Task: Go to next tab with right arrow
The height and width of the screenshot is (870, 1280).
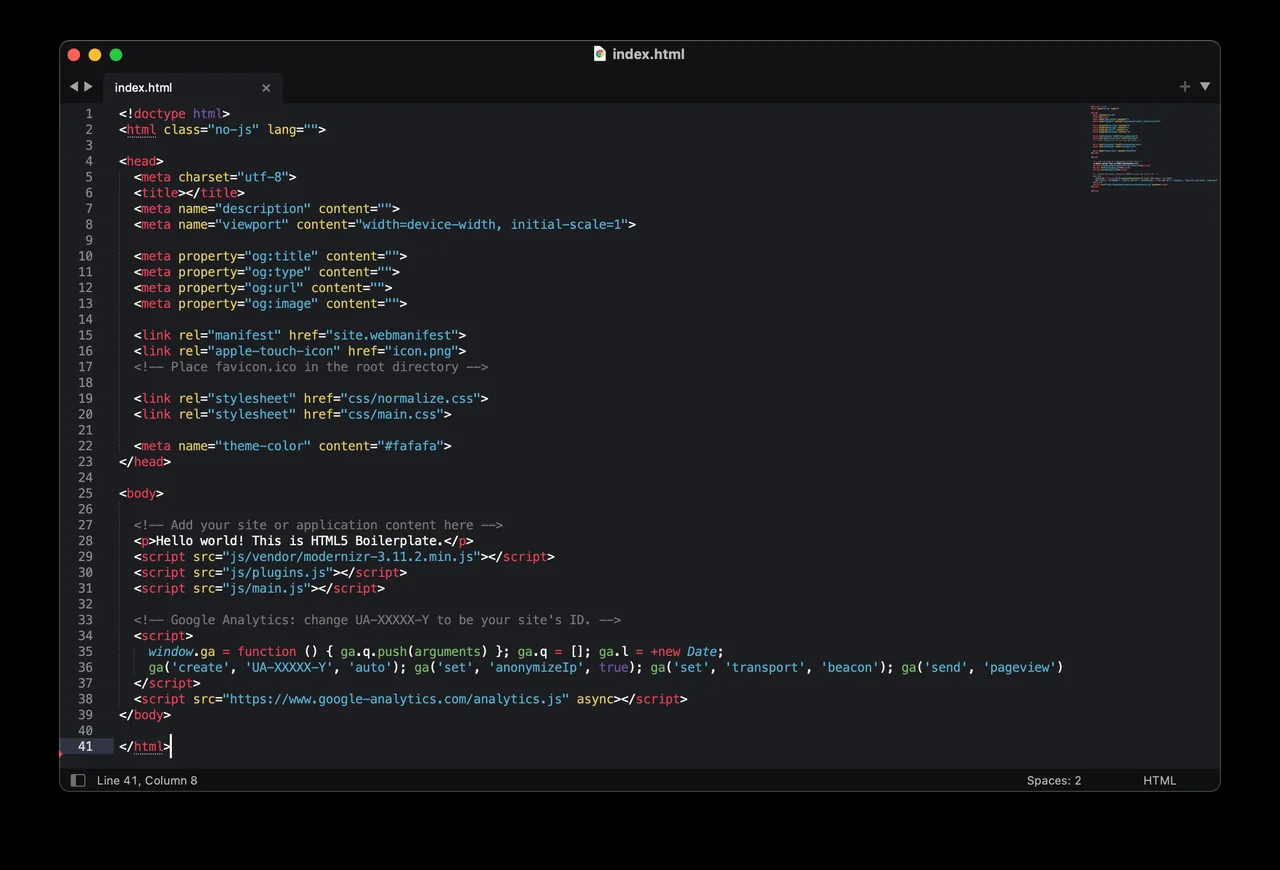Action: (88, 87)
